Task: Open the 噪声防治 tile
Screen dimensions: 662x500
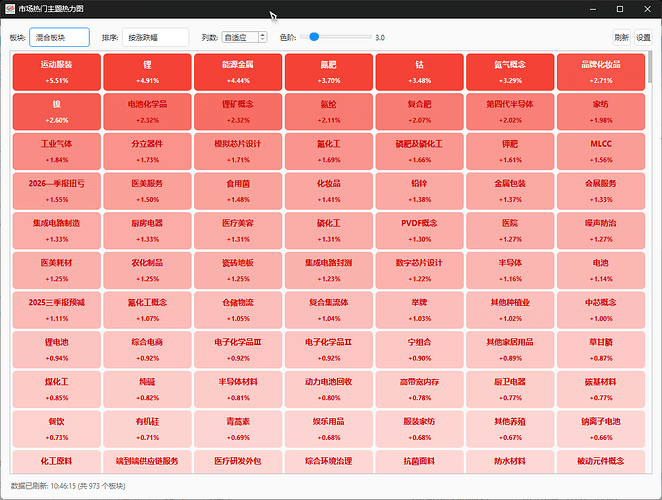Action: point(601,231)
